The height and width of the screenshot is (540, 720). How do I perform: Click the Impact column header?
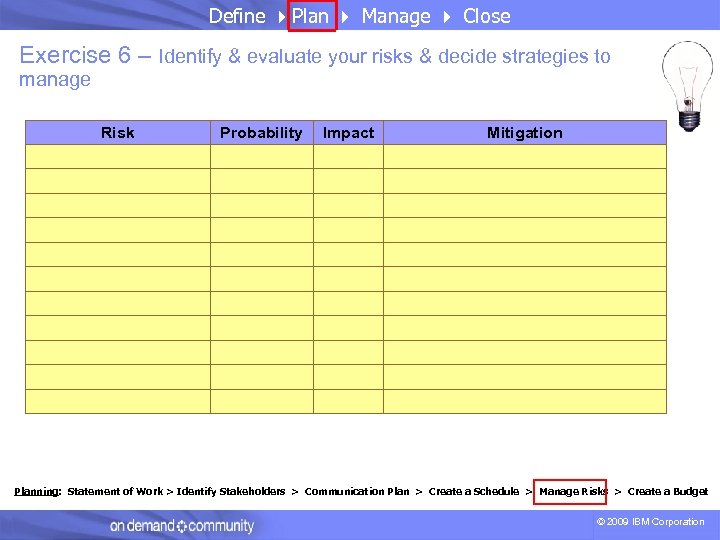tap(348, 133)
